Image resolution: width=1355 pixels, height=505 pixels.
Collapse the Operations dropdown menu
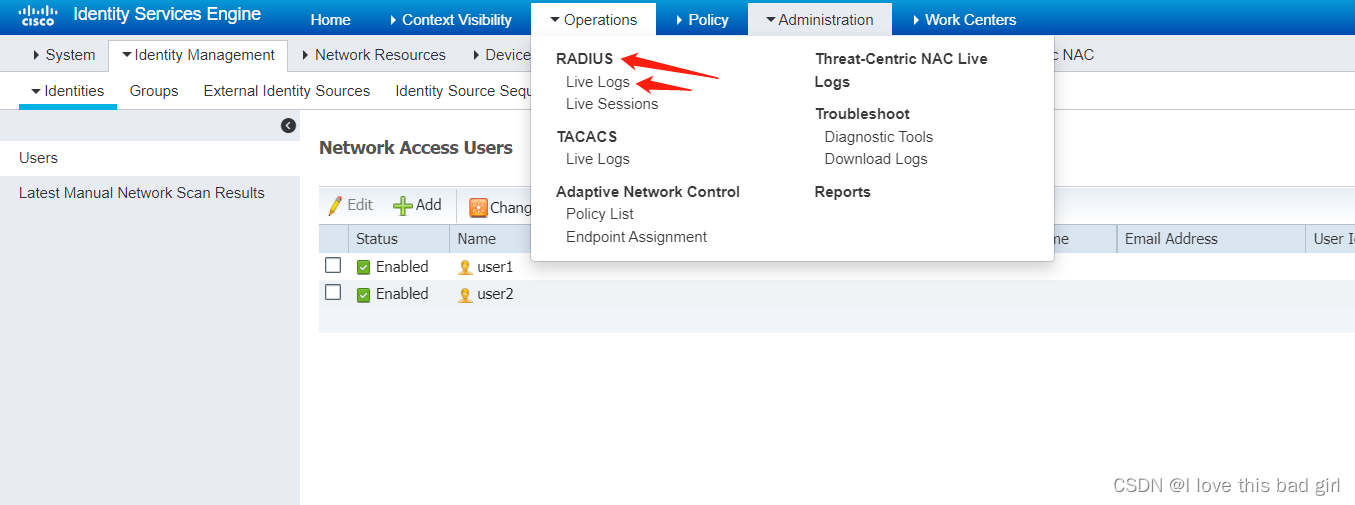click(593, 19)
